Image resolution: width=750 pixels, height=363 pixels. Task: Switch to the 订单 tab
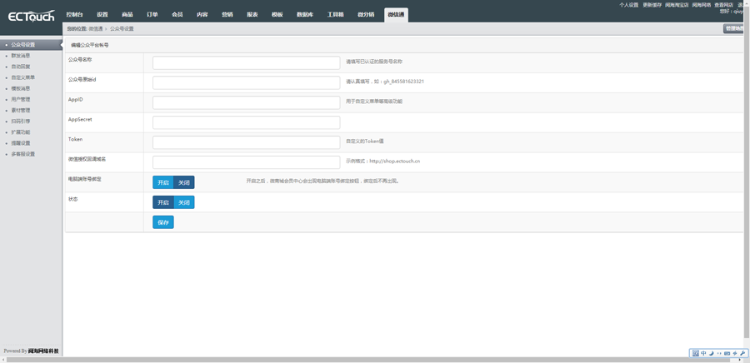153,15
